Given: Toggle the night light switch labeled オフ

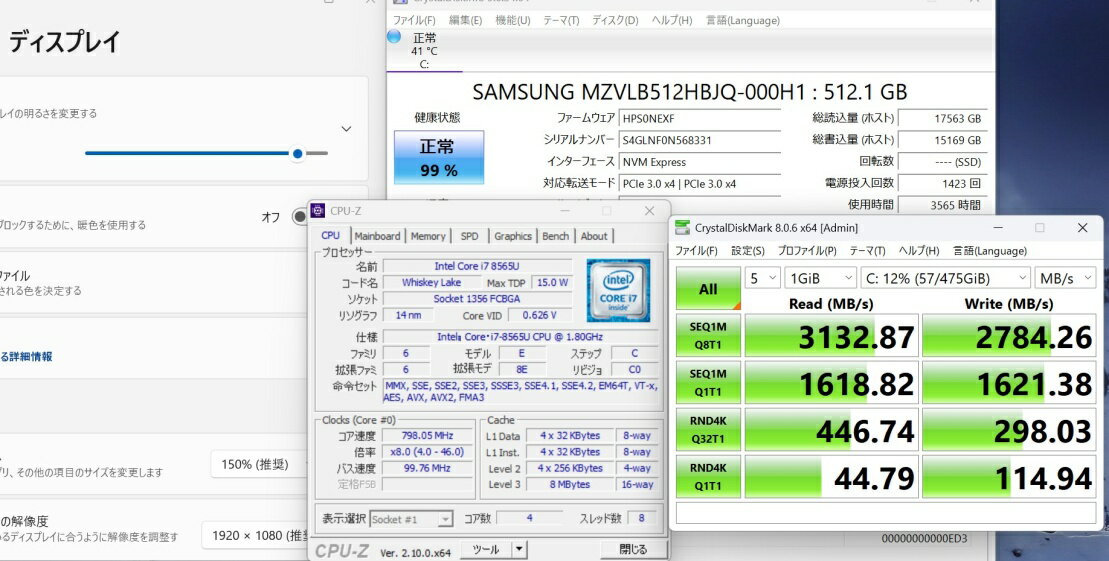Looking at the screenshot, I should pyautogui.click(x=298, y=217).
